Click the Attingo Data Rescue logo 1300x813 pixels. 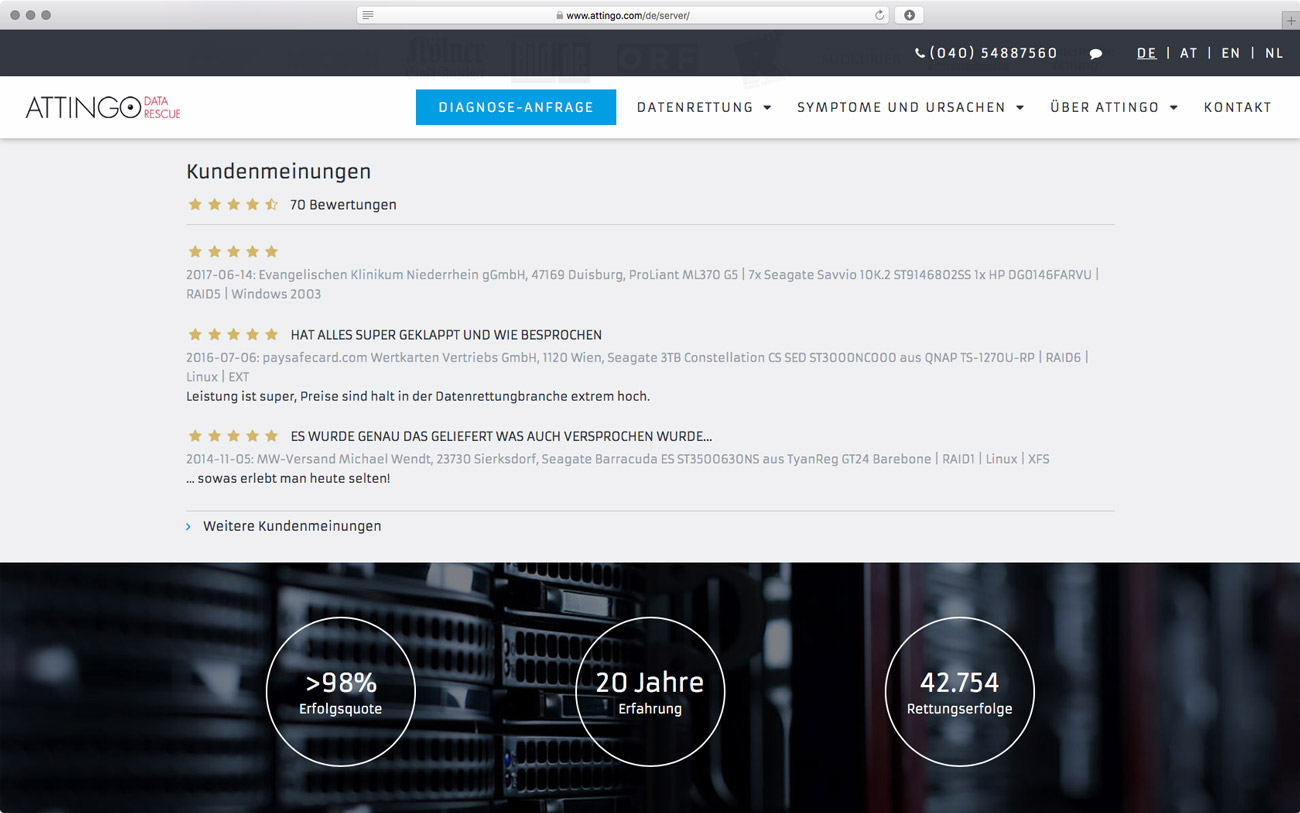tap(103, 107)
